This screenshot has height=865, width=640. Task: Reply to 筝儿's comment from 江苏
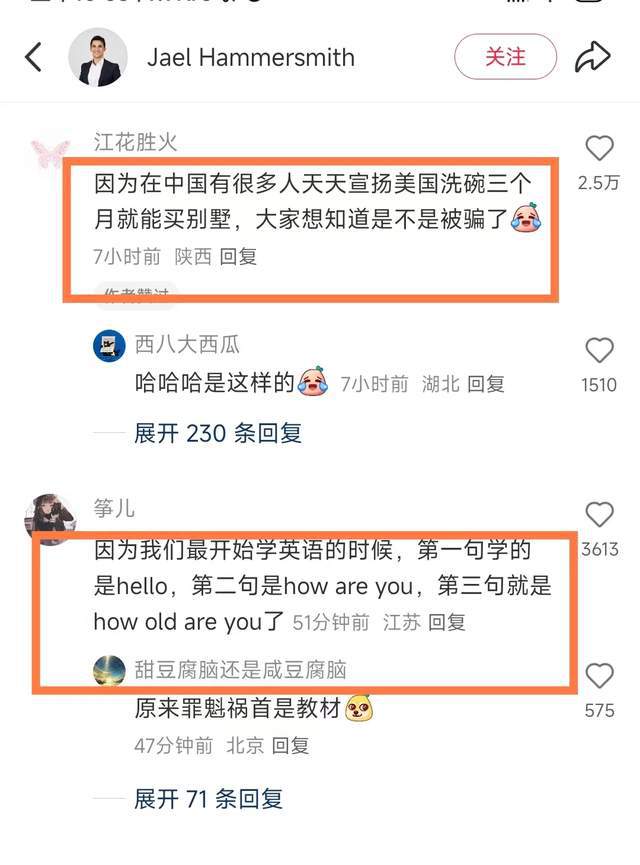(447, 622)
